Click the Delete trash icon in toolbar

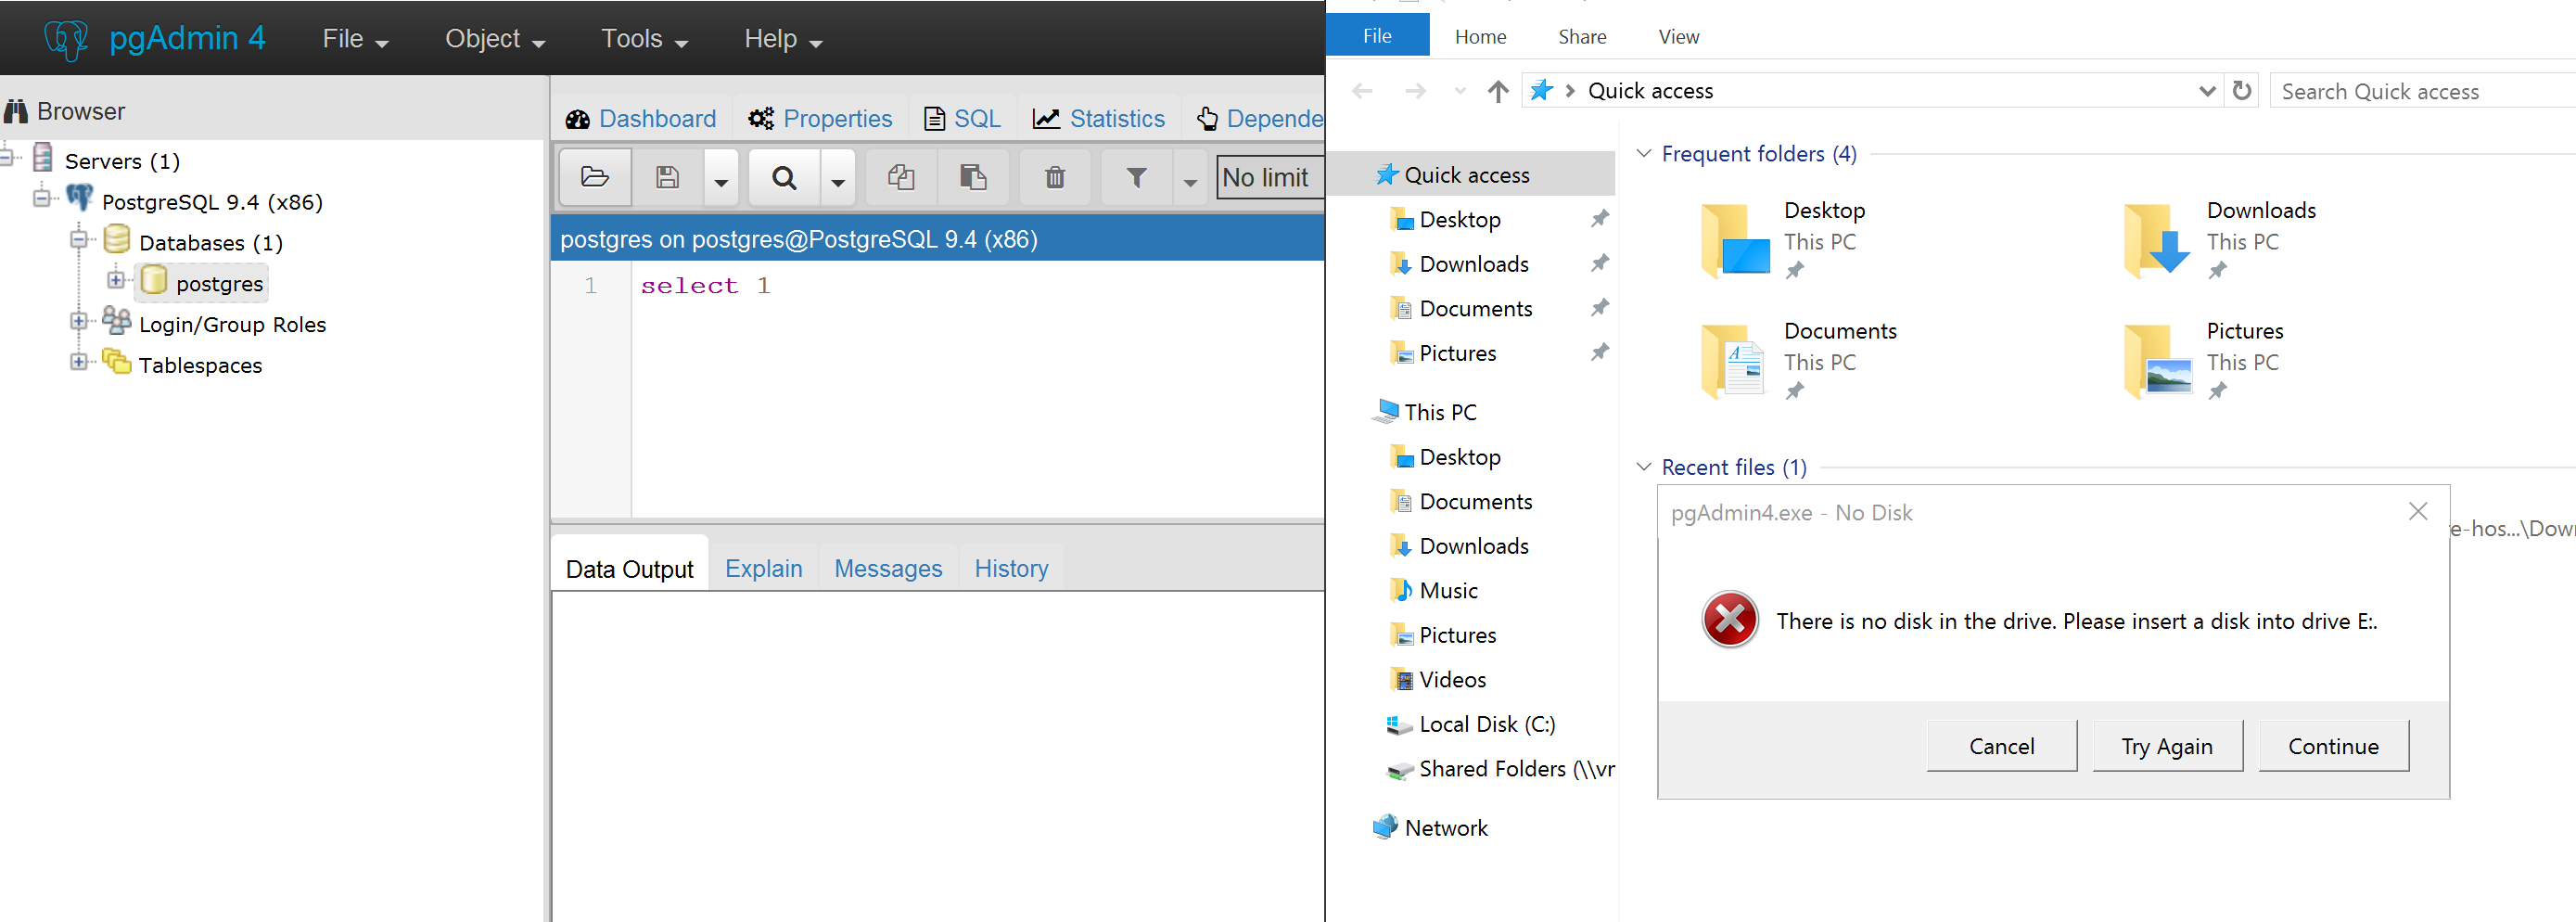tap(1054, 178)
